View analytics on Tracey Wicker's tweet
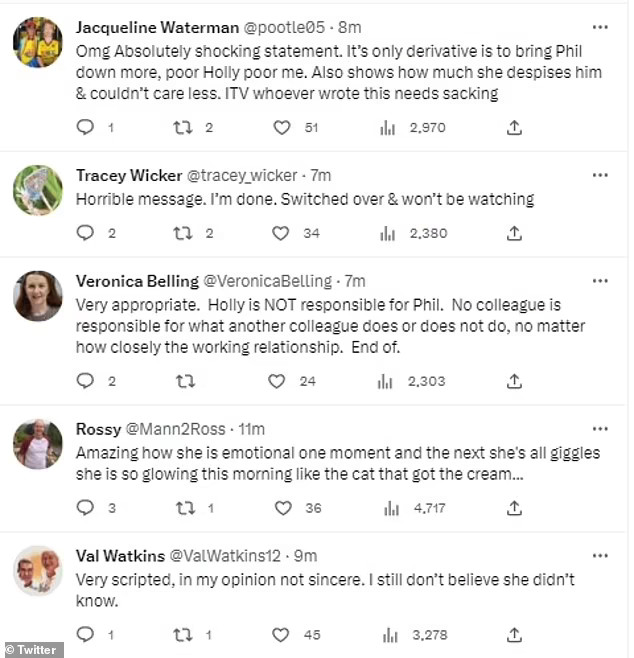Viewport: 634px width, 658px height. coord(387,233)
